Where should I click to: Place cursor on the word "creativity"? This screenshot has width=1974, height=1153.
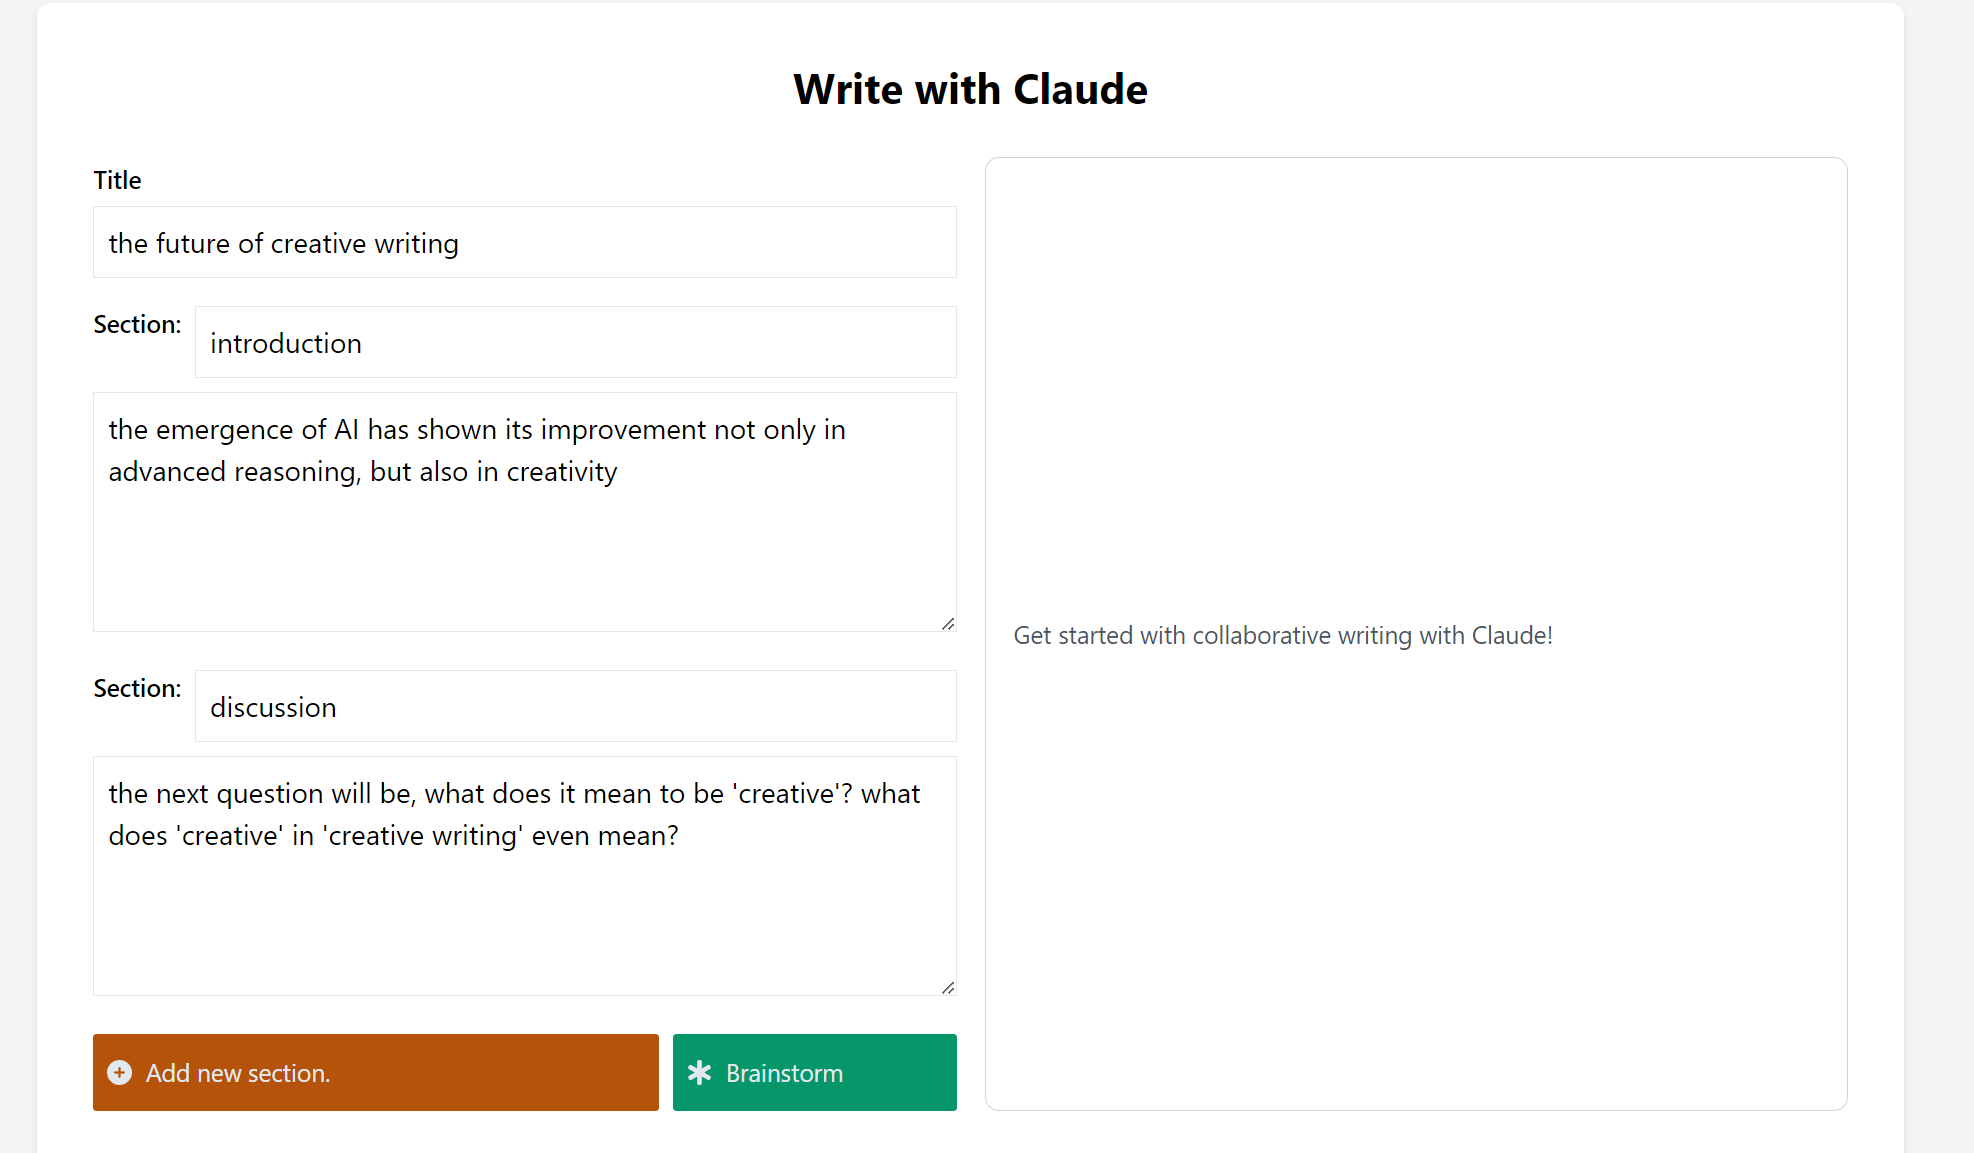click(x=562, y=472)
